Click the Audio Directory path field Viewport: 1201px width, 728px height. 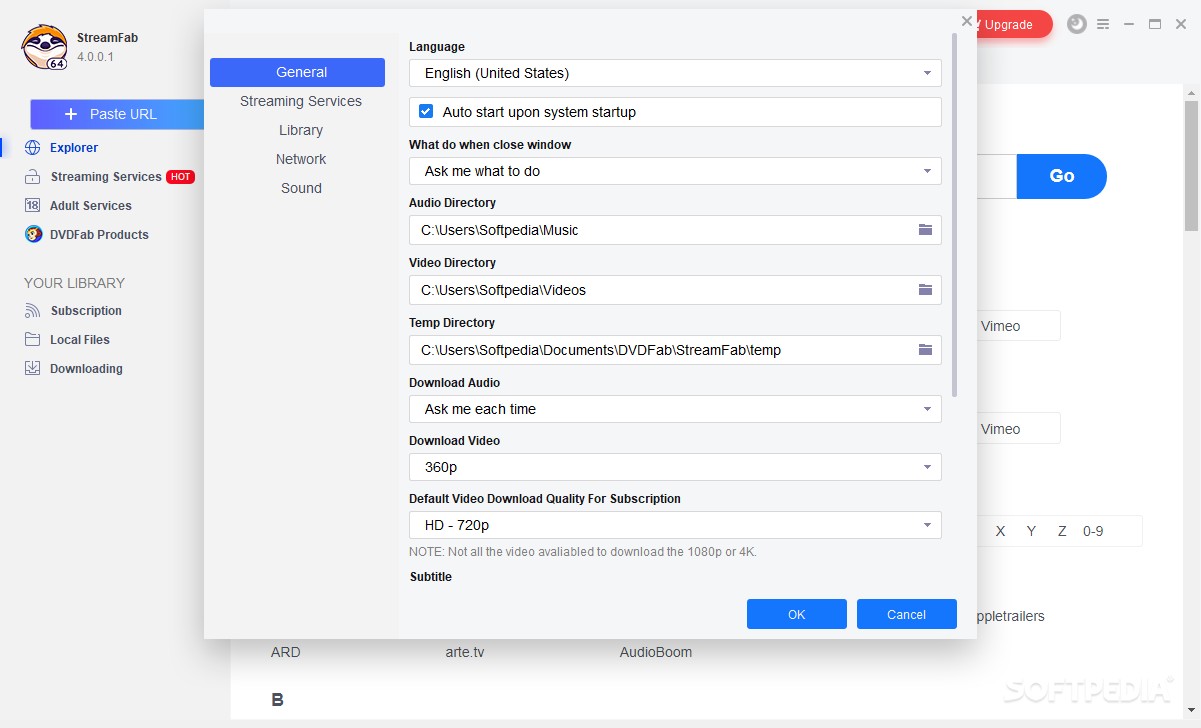pyautogui.click(x=675, y=230)
